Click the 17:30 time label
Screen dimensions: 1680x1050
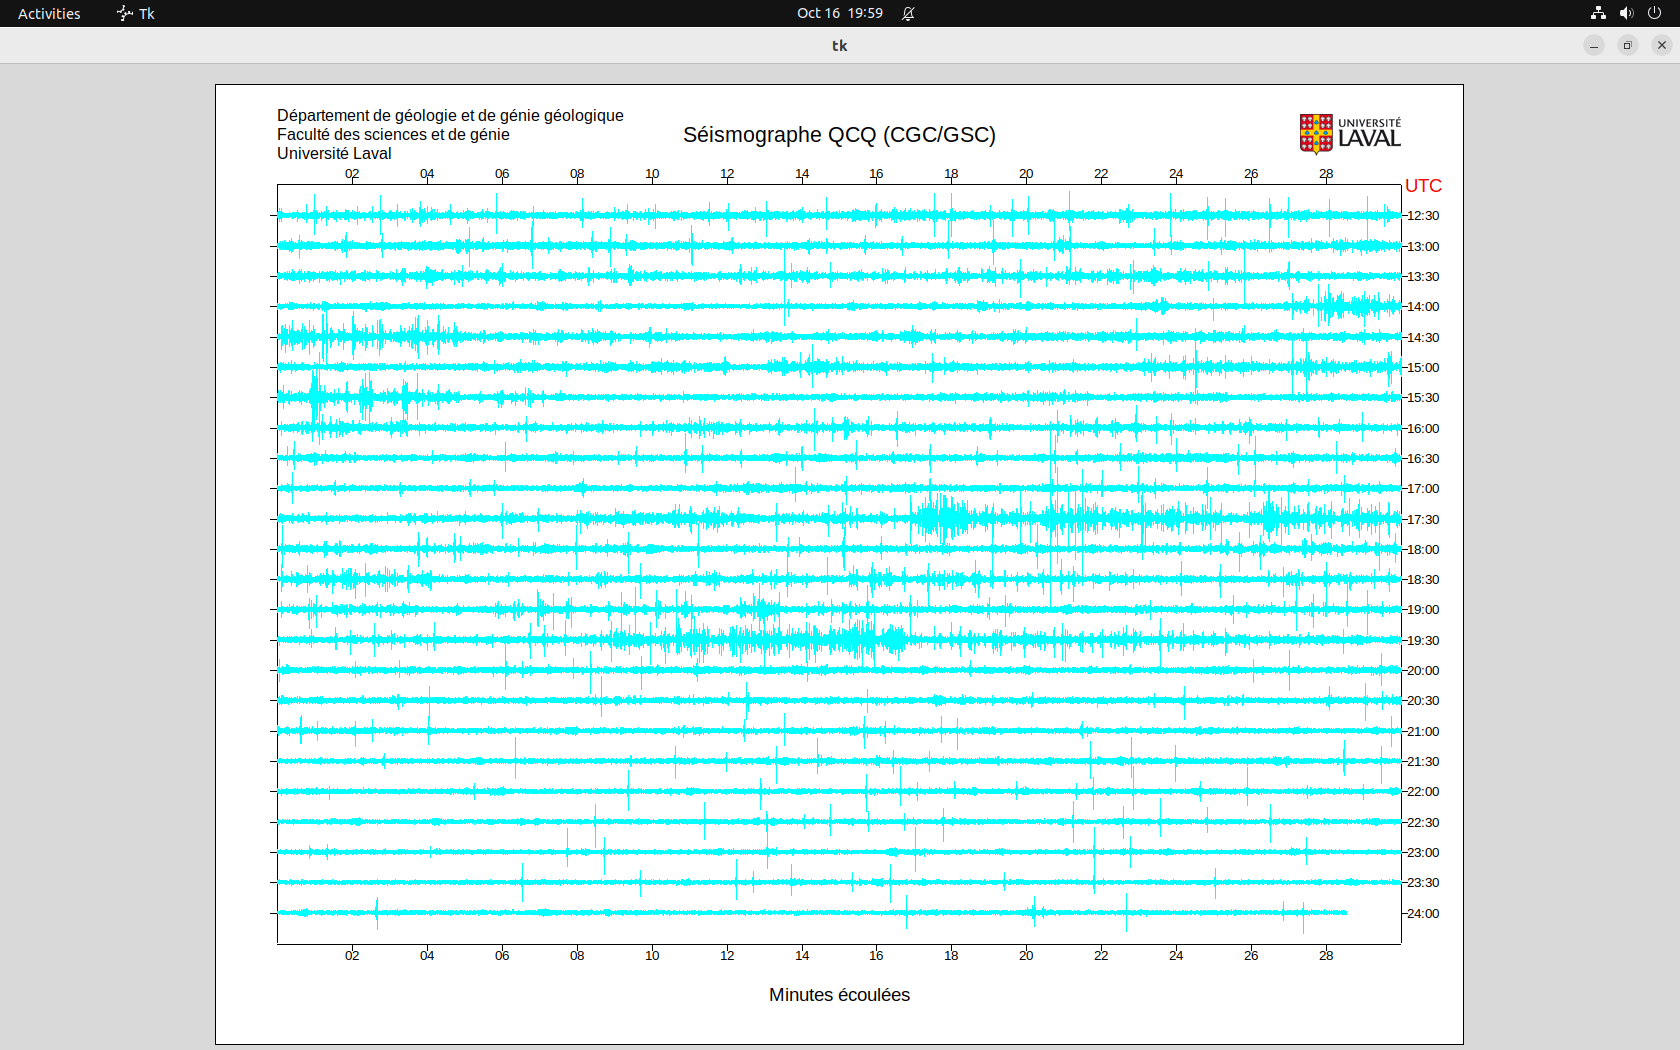tap(1423, 520)
